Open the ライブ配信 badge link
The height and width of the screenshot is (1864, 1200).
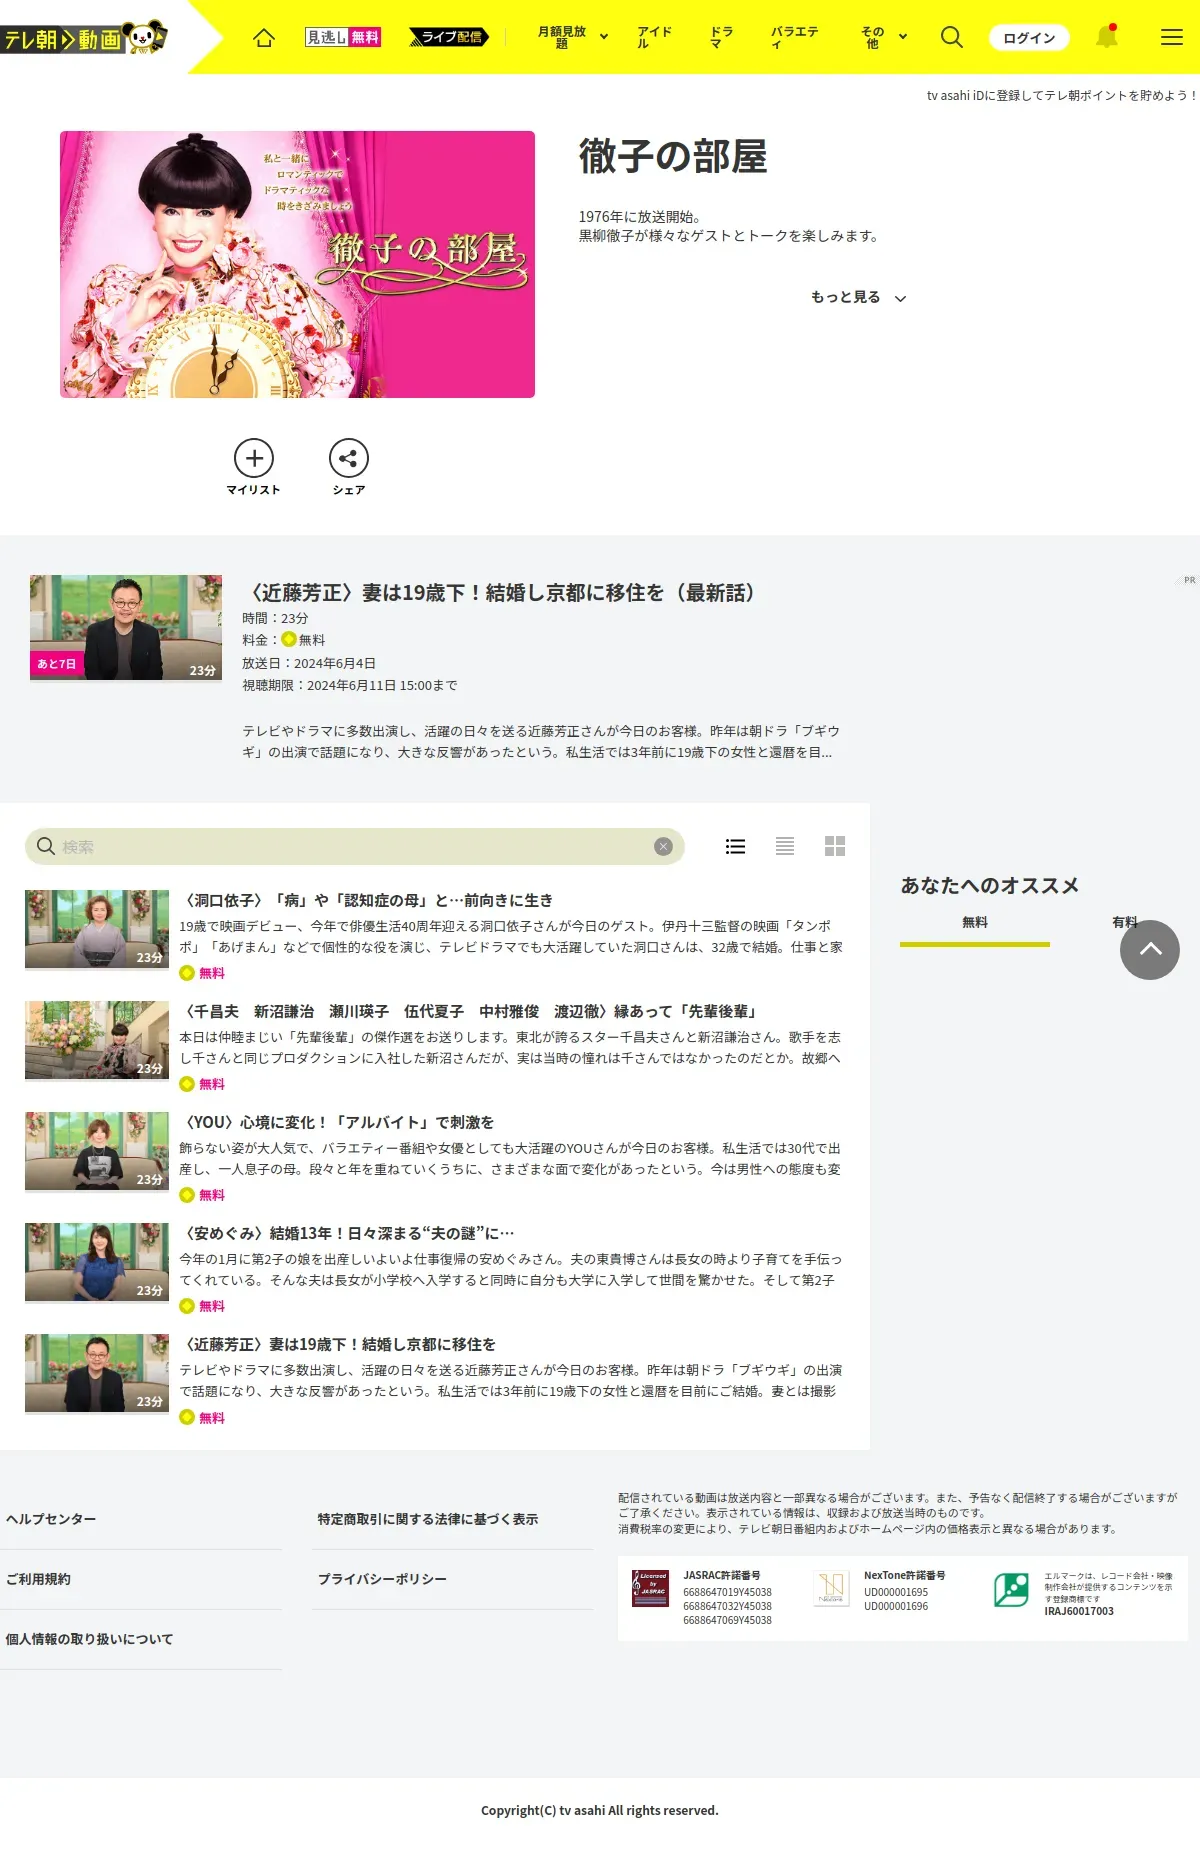[449, 37]
